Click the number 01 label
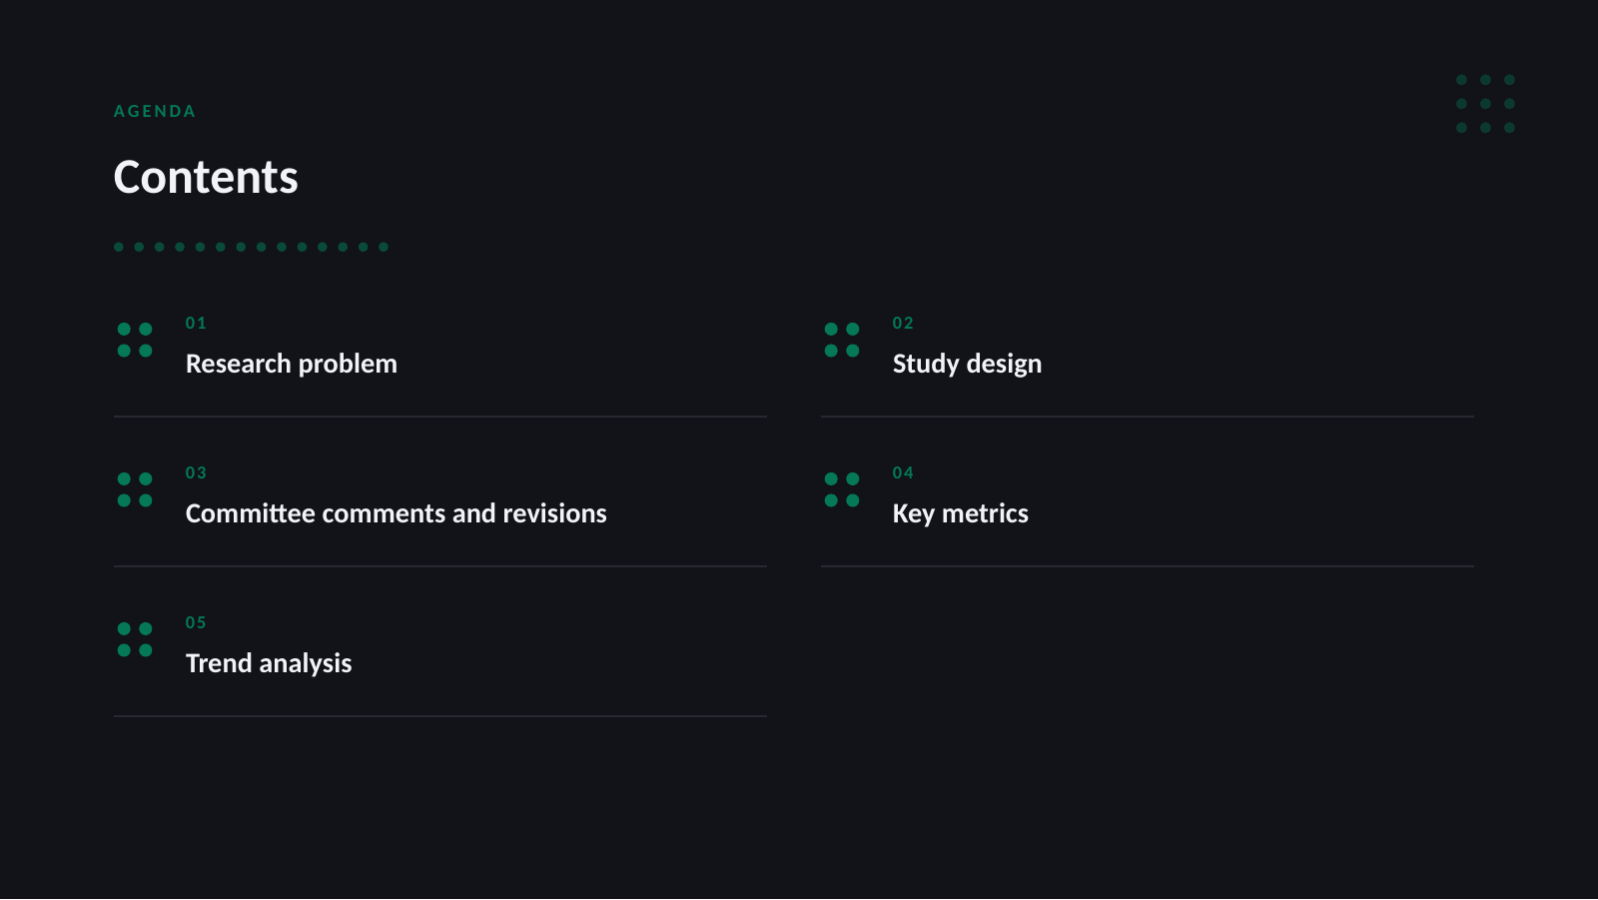1598x900 pixels. (196, 323)
